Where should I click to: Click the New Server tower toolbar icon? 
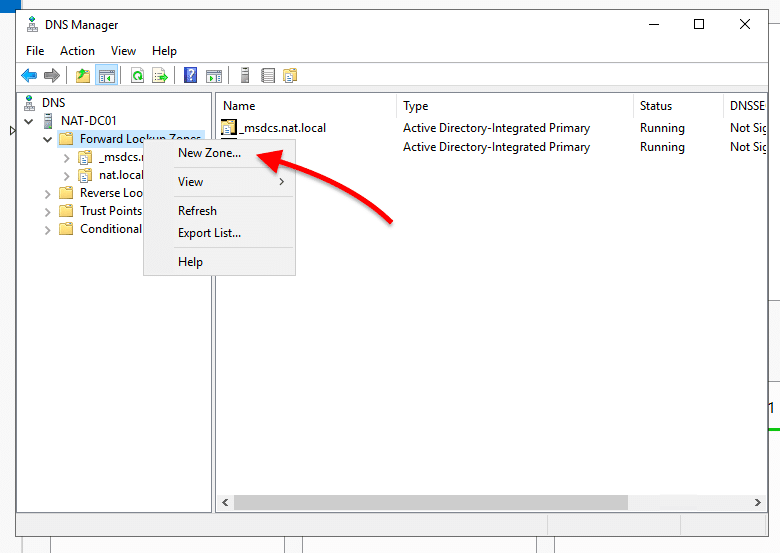coord(245,76)
